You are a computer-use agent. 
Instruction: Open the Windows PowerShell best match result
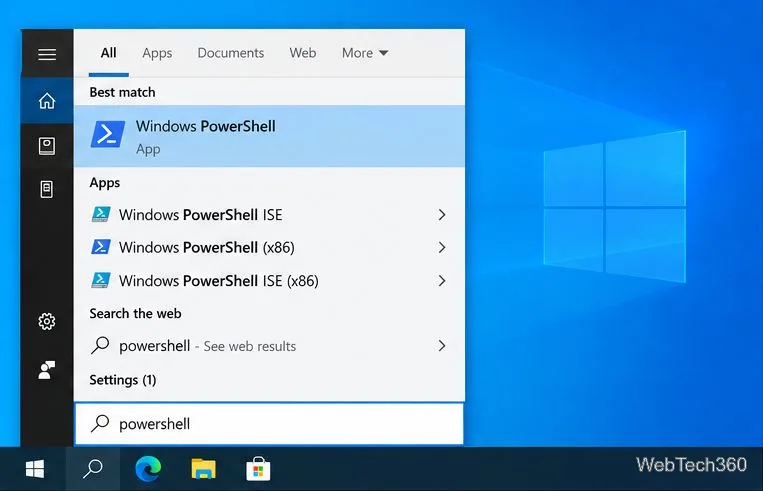point(270,136)
